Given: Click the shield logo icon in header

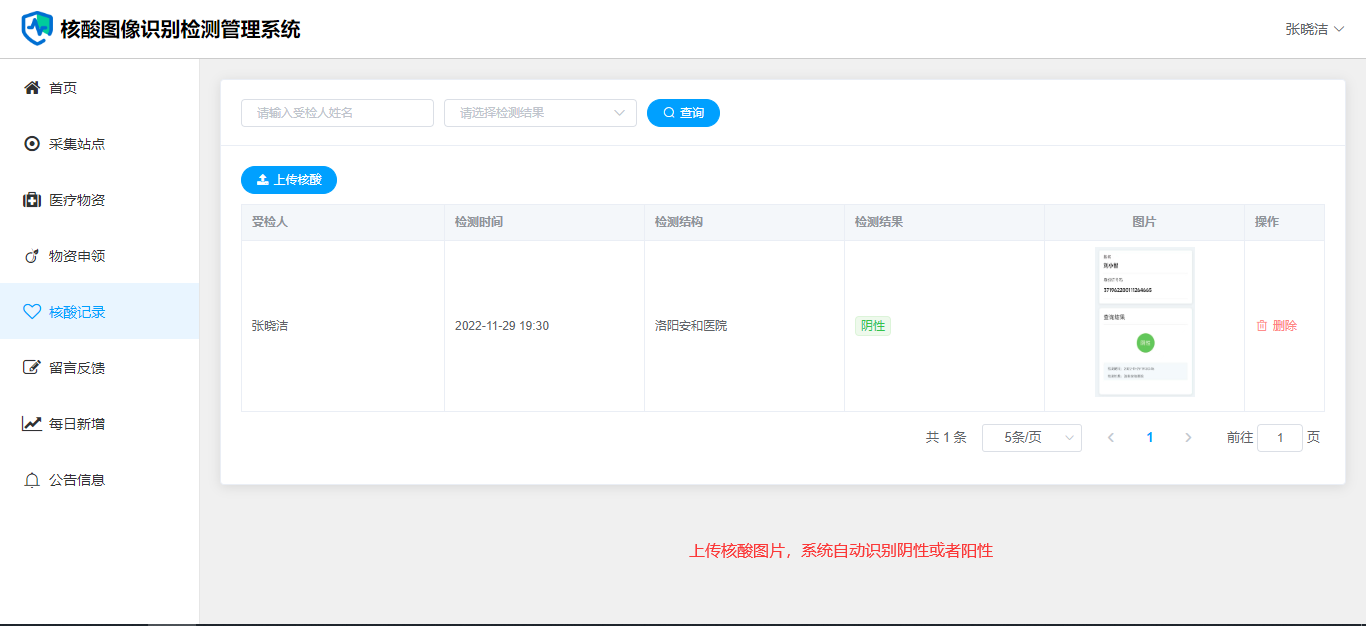Looking at the screenshot, I should (x=37, y=28).
